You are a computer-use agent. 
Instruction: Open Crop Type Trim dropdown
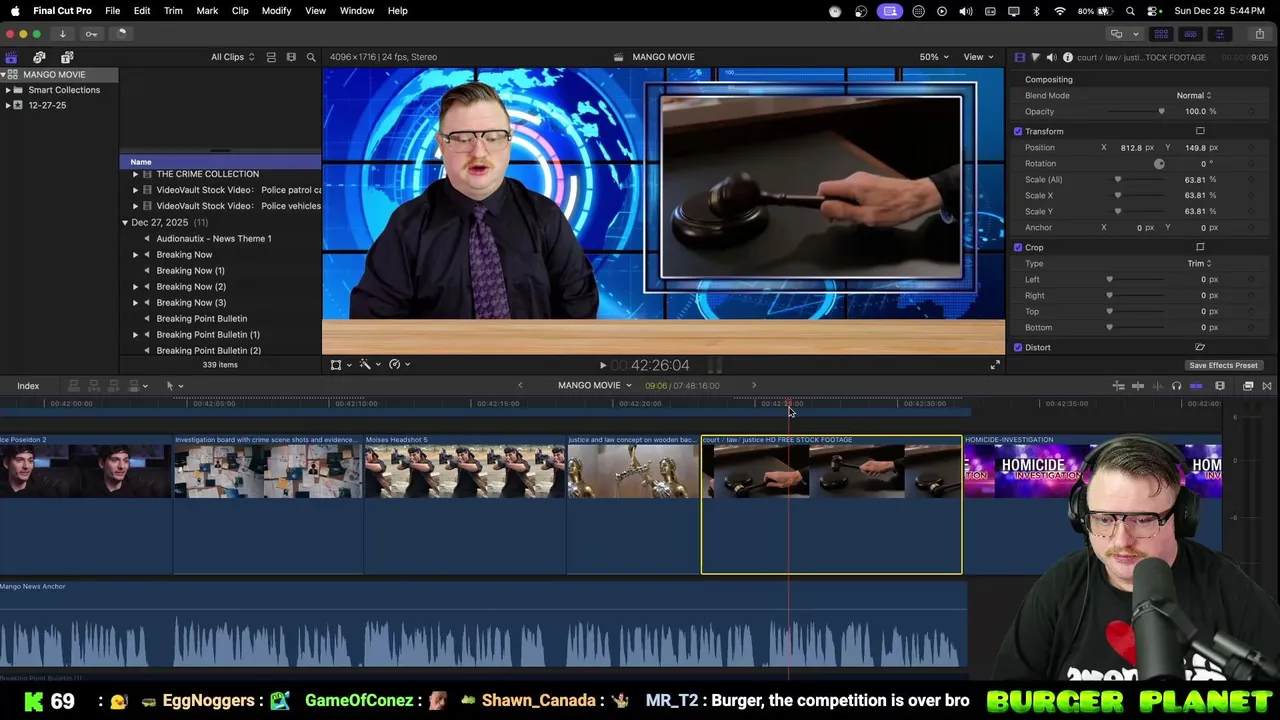[x=1199, y=263]
